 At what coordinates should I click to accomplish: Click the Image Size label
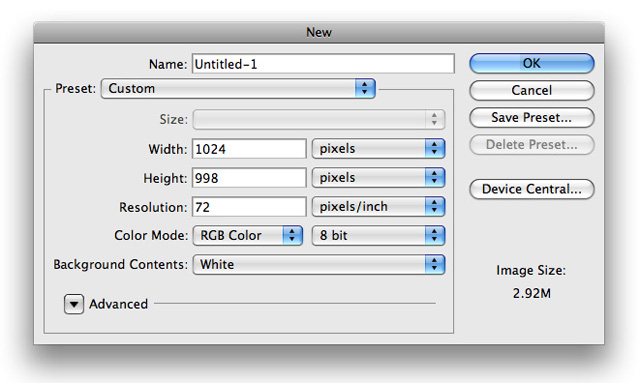tap(531, 270)
